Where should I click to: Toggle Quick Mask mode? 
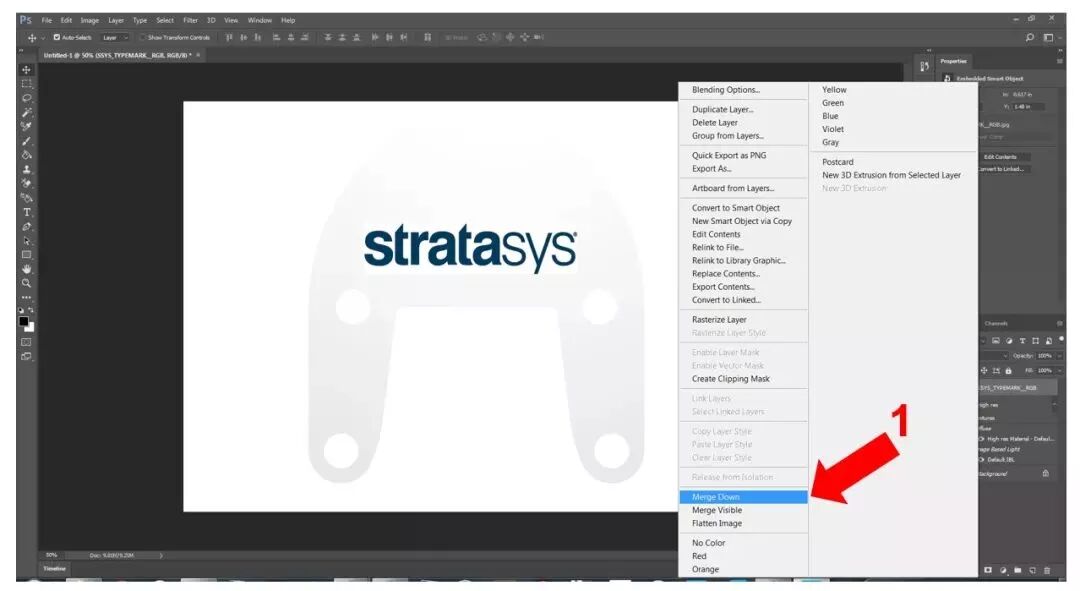pos(26,342)
